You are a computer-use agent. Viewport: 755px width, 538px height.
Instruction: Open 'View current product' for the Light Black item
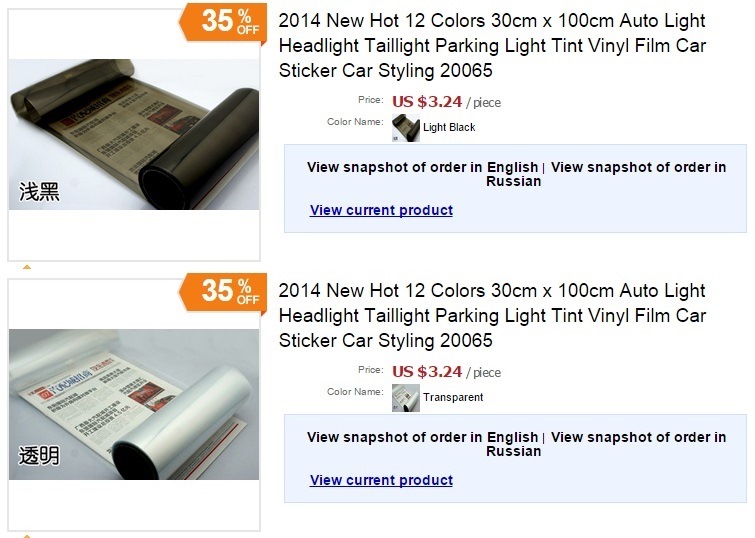click(x=381, y=210)
